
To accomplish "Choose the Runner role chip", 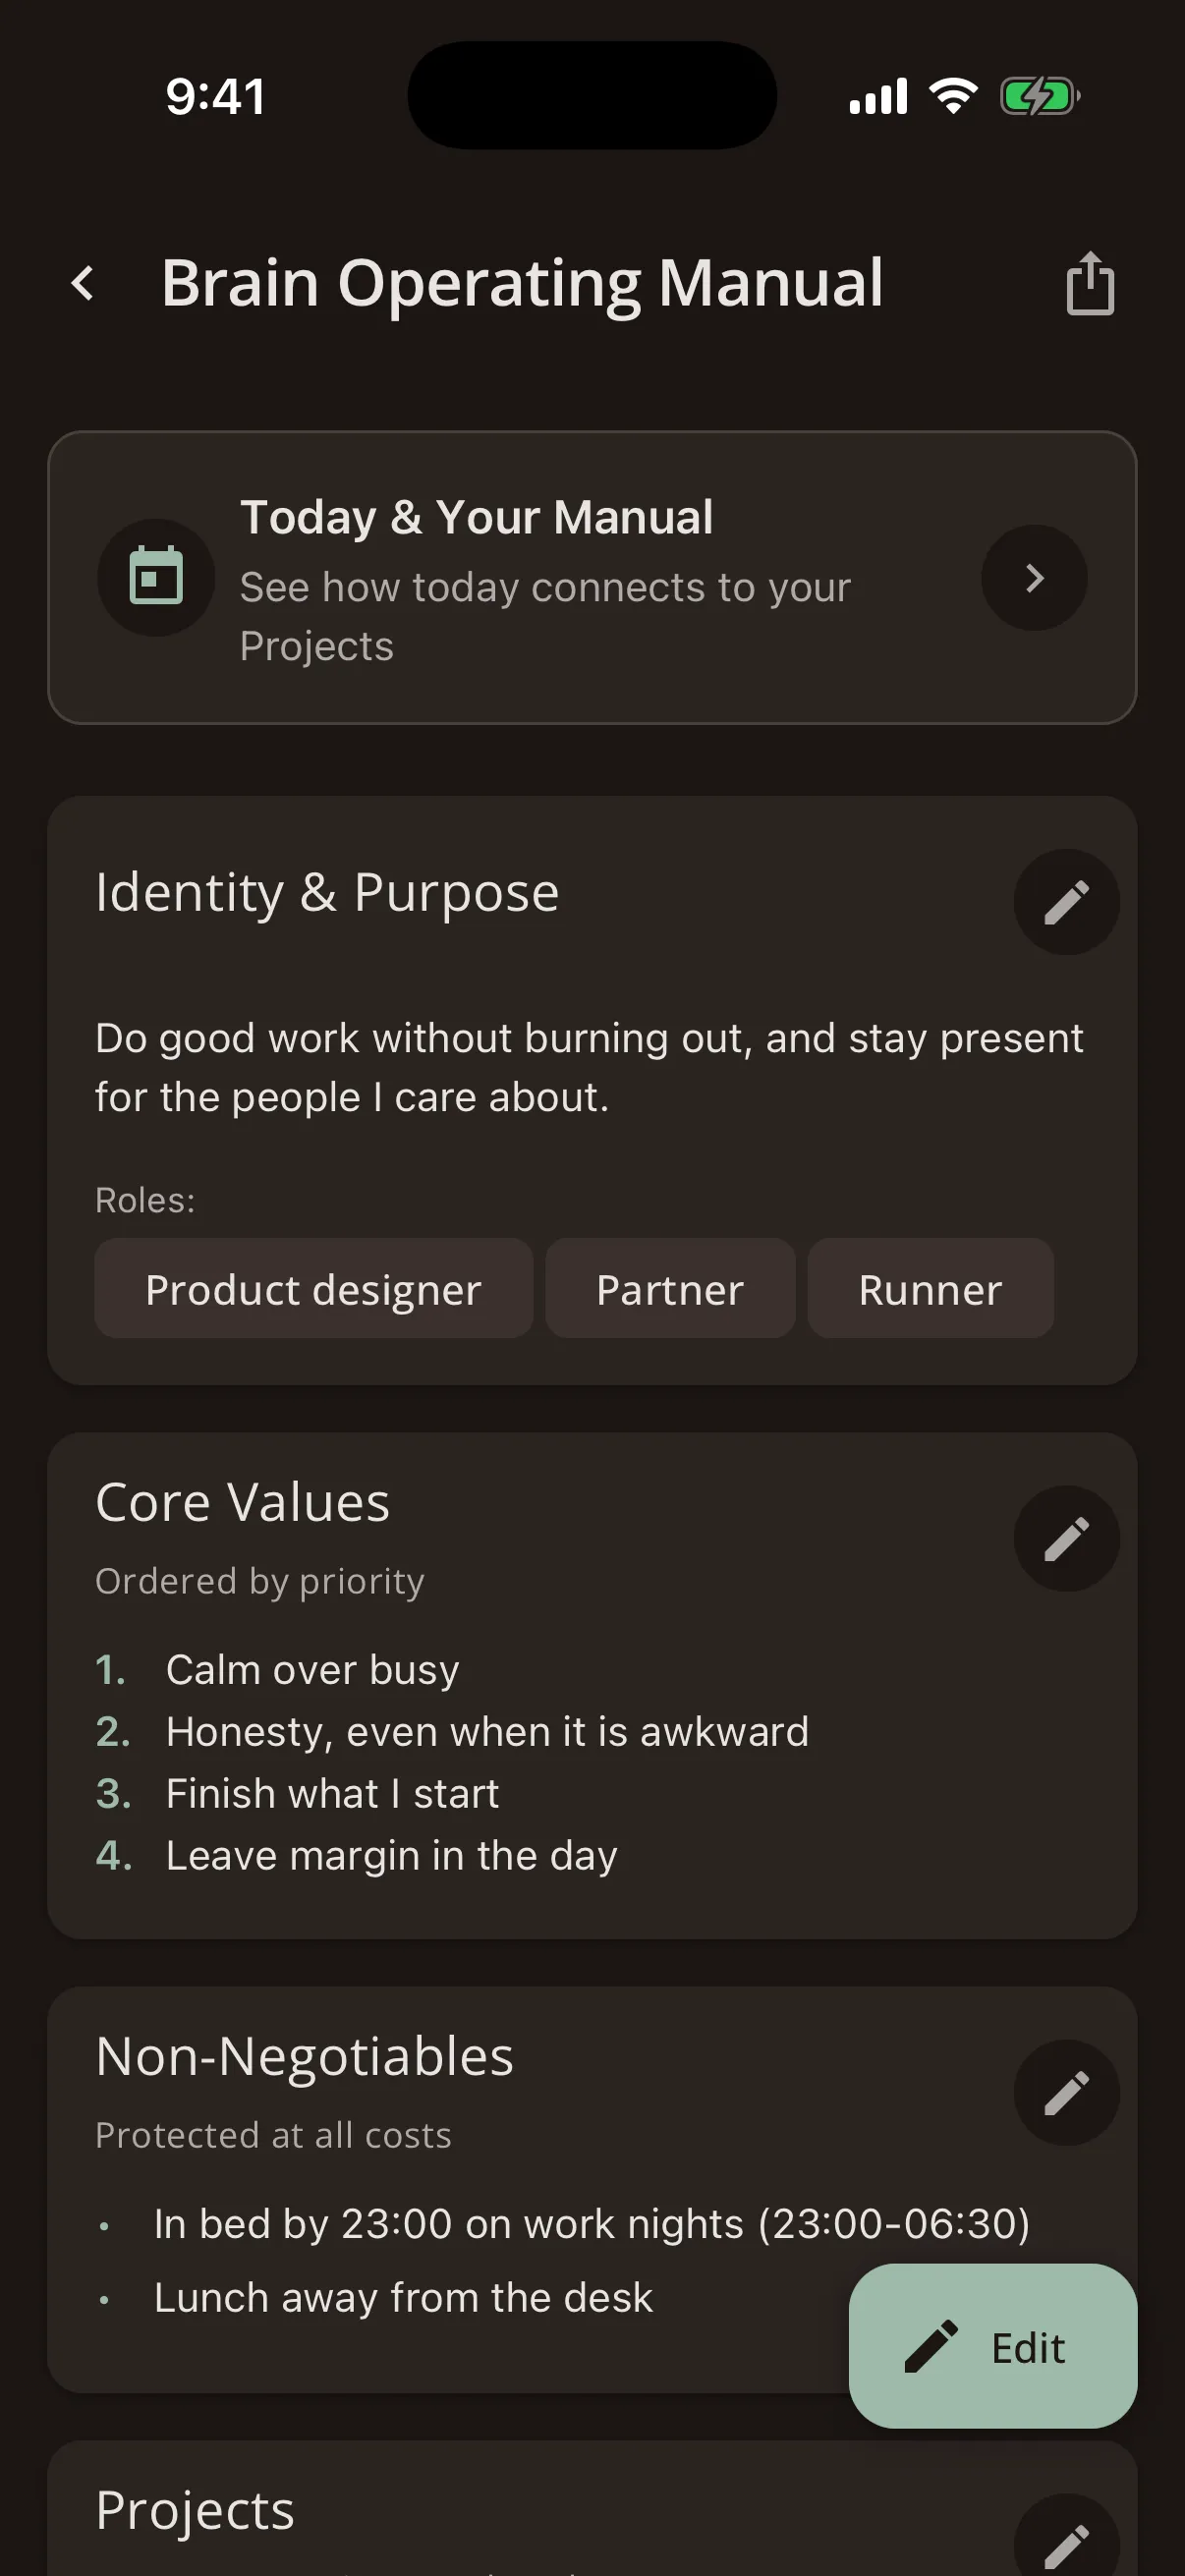I will pos(930,1288).
